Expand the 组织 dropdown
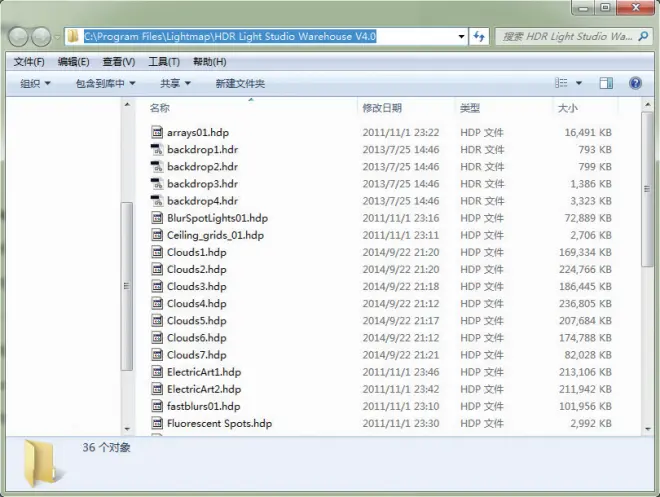This screenshot has width=660, height=497. pyautogui.click(x=35, y=83)
